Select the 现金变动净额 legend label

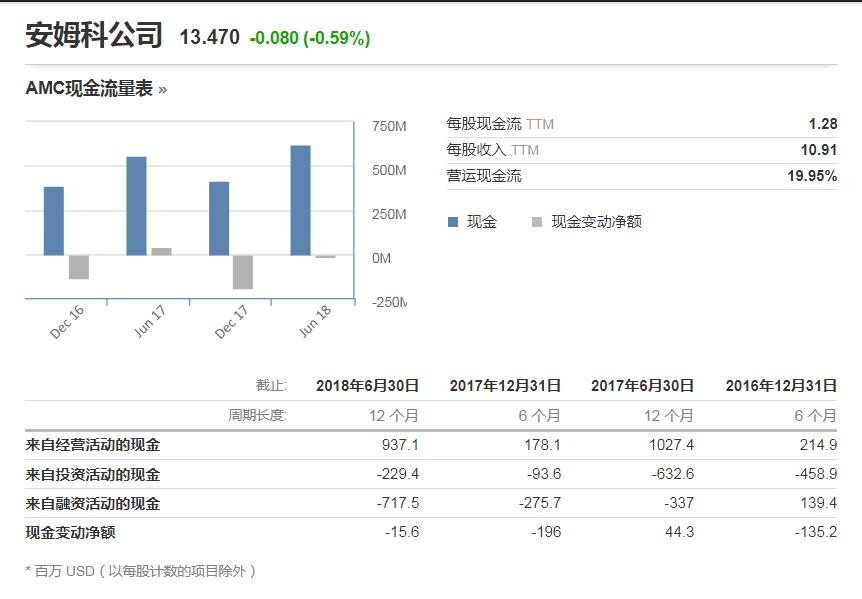596,221
